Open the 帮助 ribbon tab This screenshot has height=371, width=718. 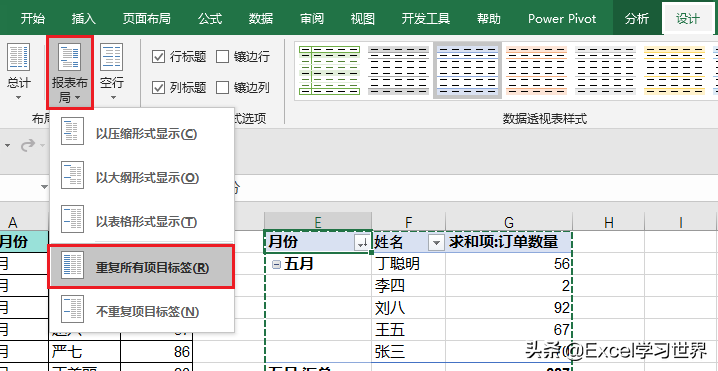489,18
